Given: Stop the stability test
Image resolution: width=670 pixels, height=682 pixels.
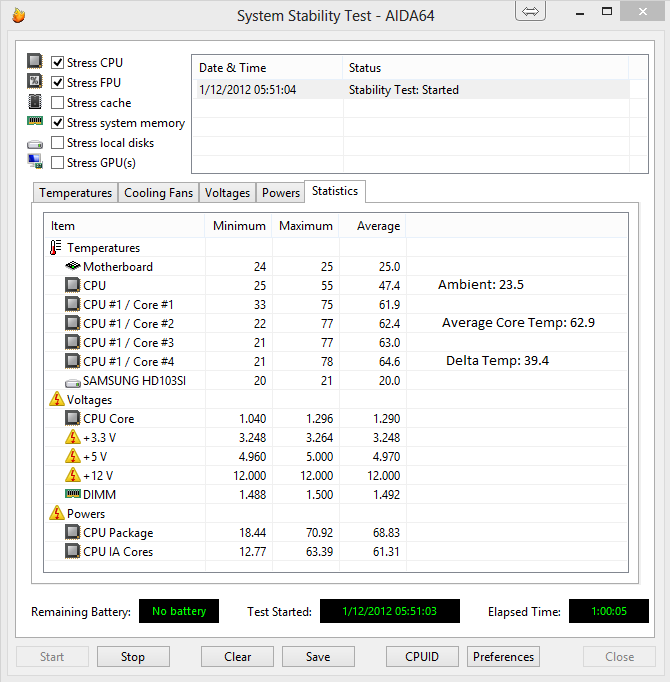Looking at the screenshot, I should pyautogui.click(x=133, y=656).
